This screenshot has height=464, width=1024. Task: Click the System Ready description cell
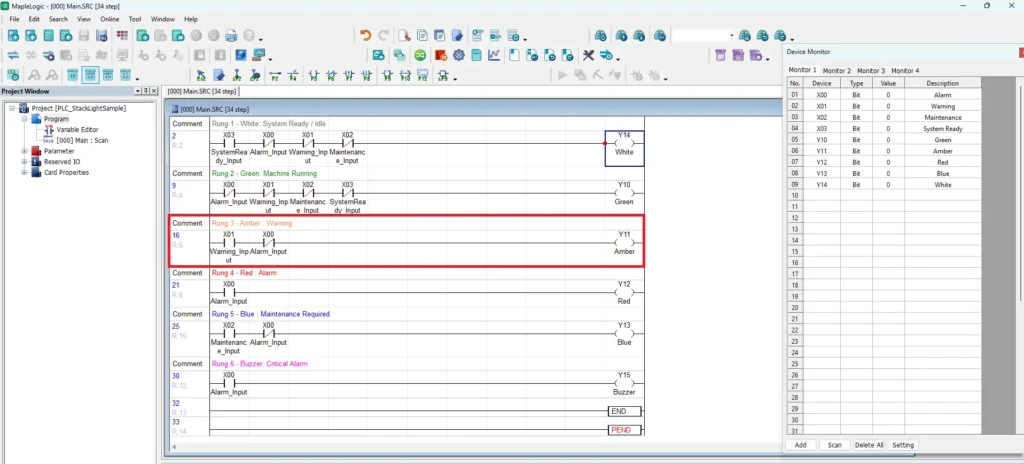coord(942,129)
